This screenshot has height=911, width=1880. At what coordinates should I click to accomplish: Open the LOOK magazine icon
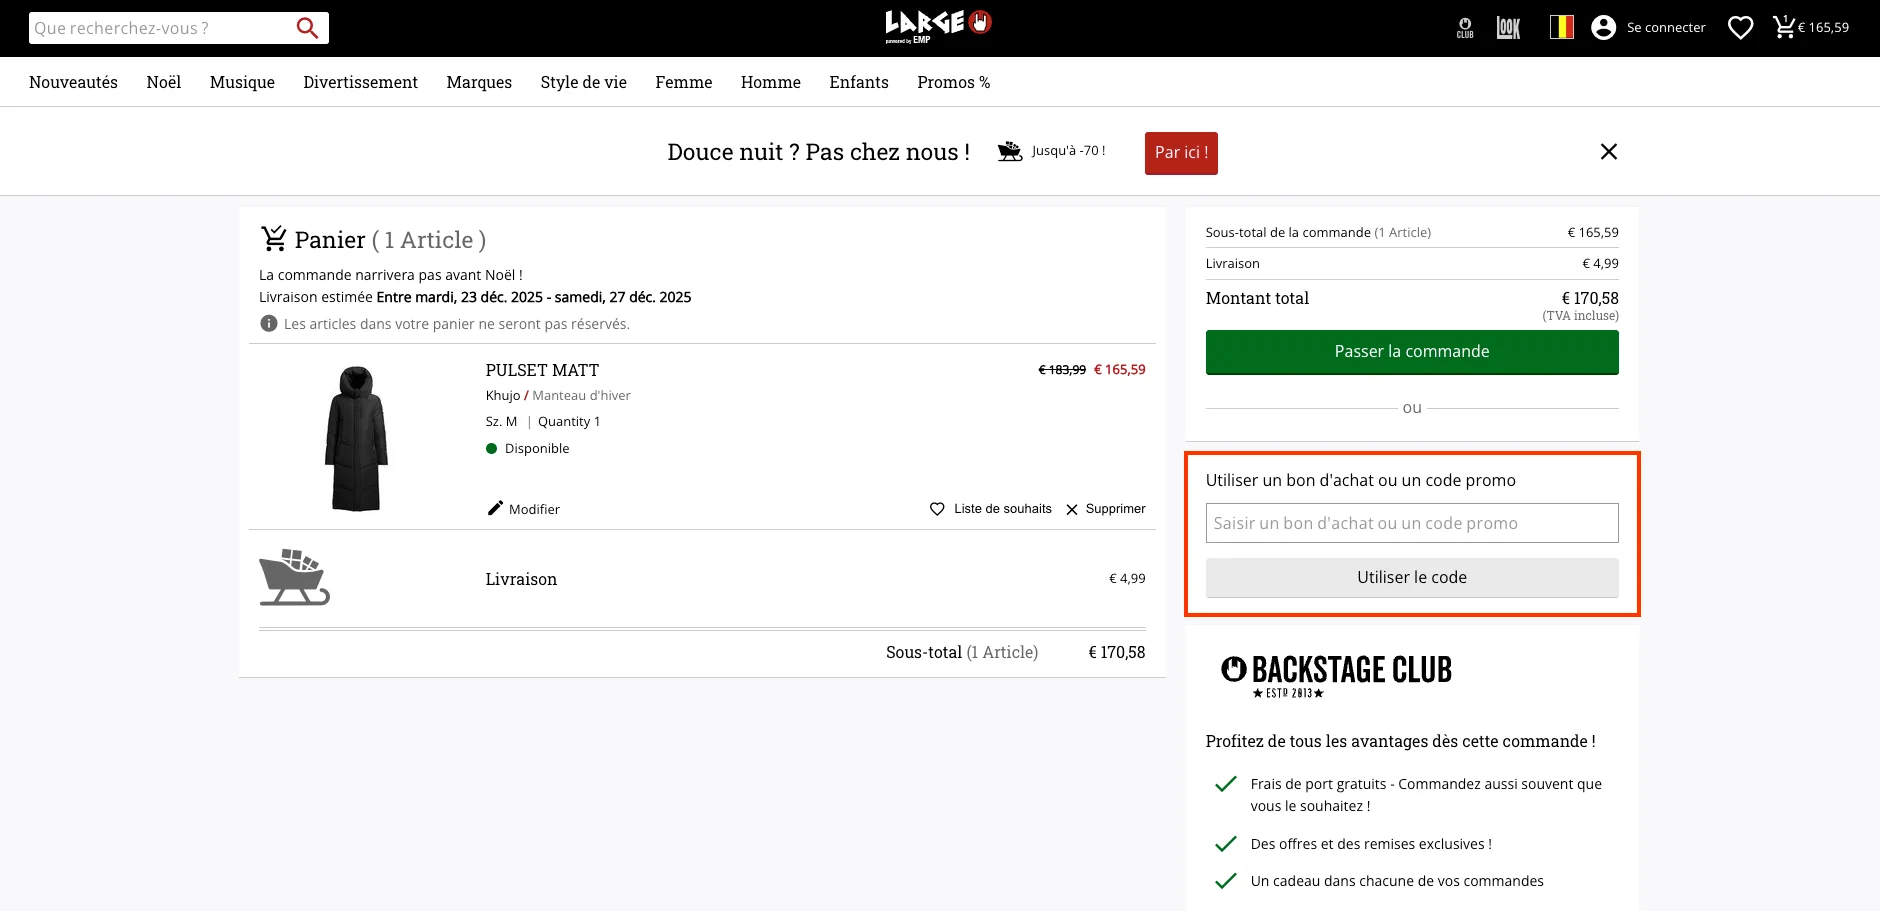(1510, 27)
